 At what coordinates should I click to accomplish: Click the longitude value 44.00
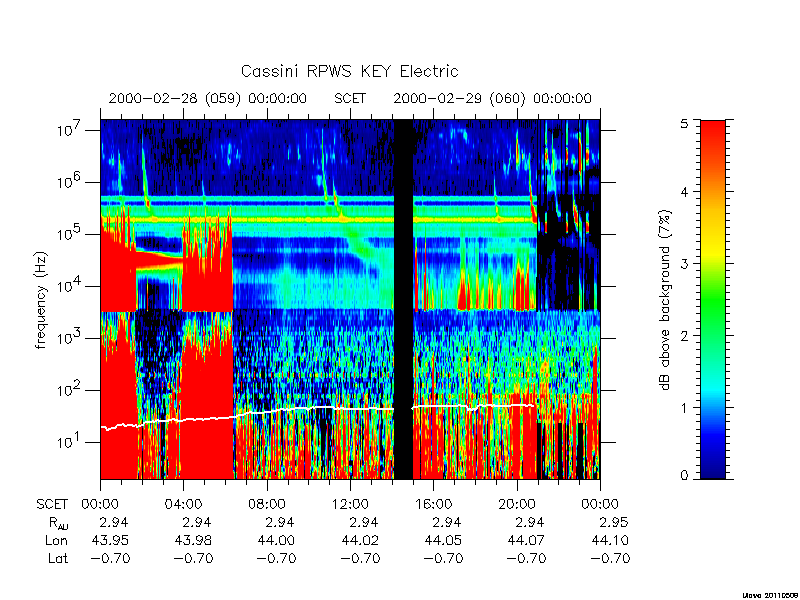[x=276, y=540]
